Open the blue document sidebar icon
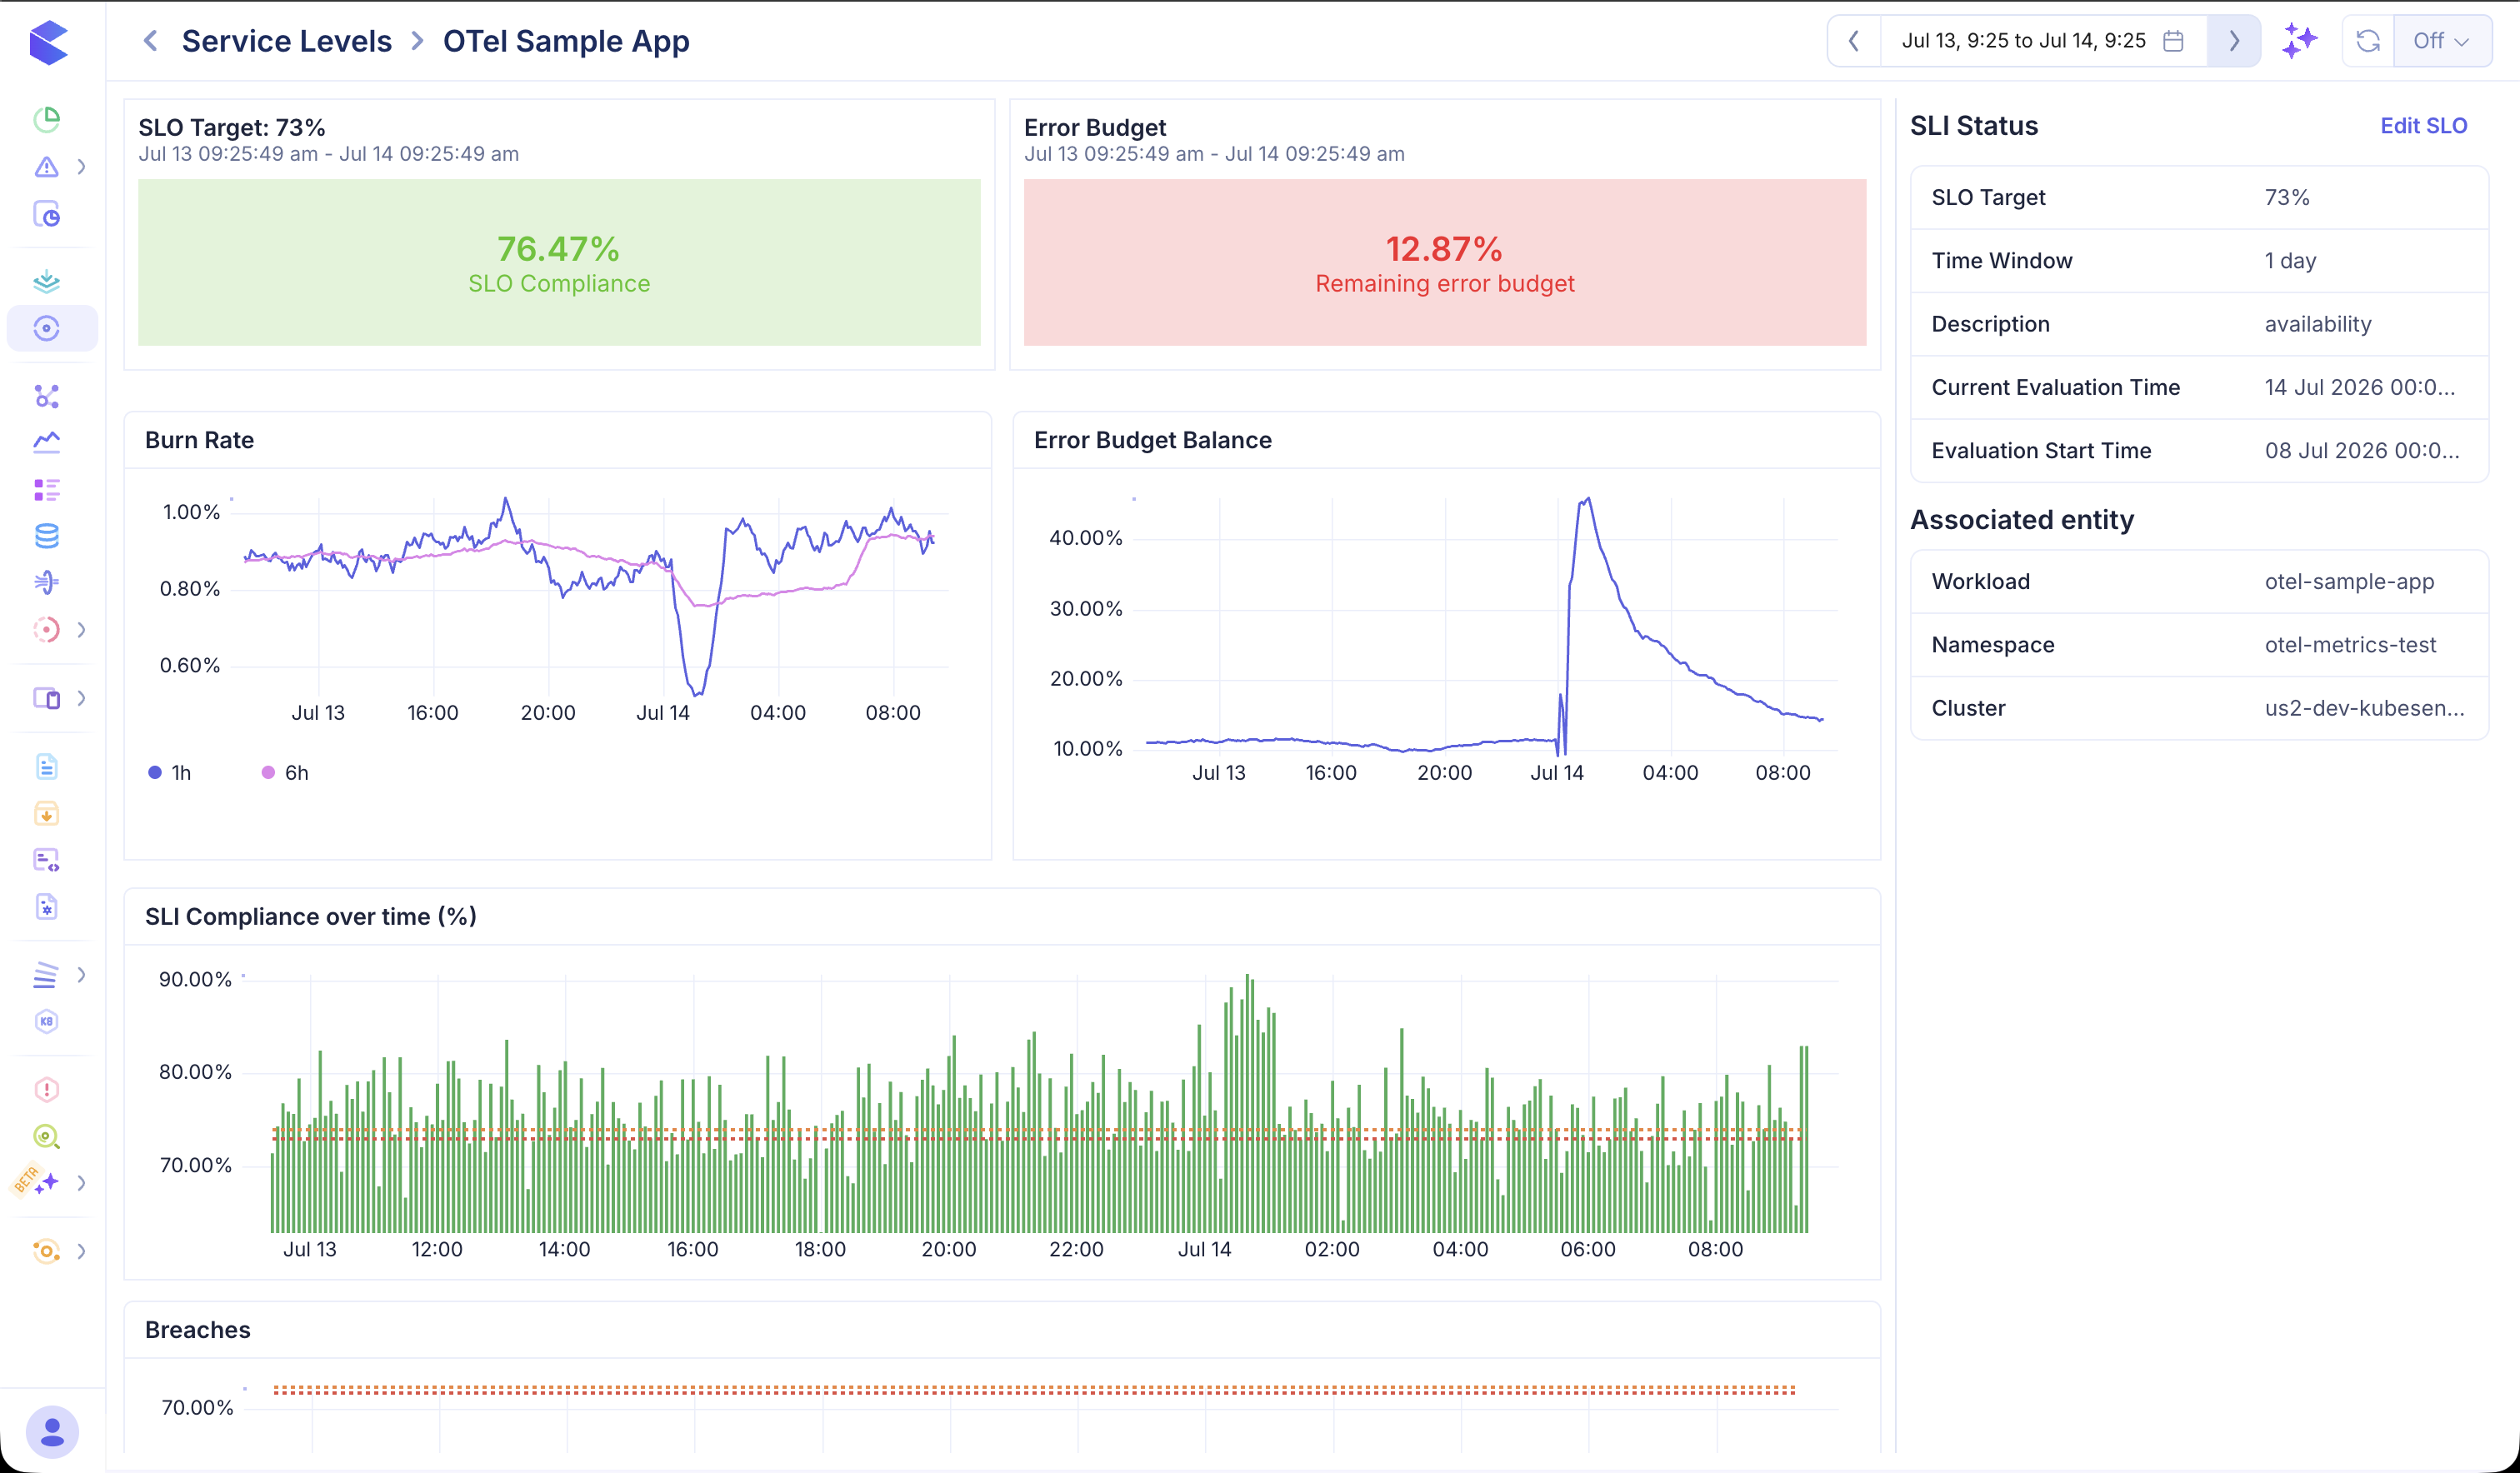The image size is (2520, 1473). tap(47, 766)
